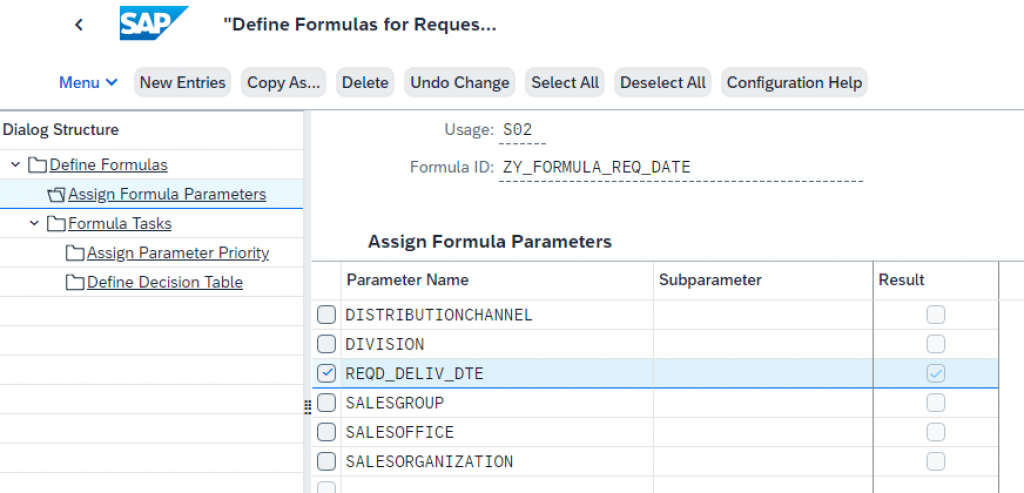1024x493 pixels.
Task: Click the New Entries button
Action: pyautogui.click(x=182, y=82)
